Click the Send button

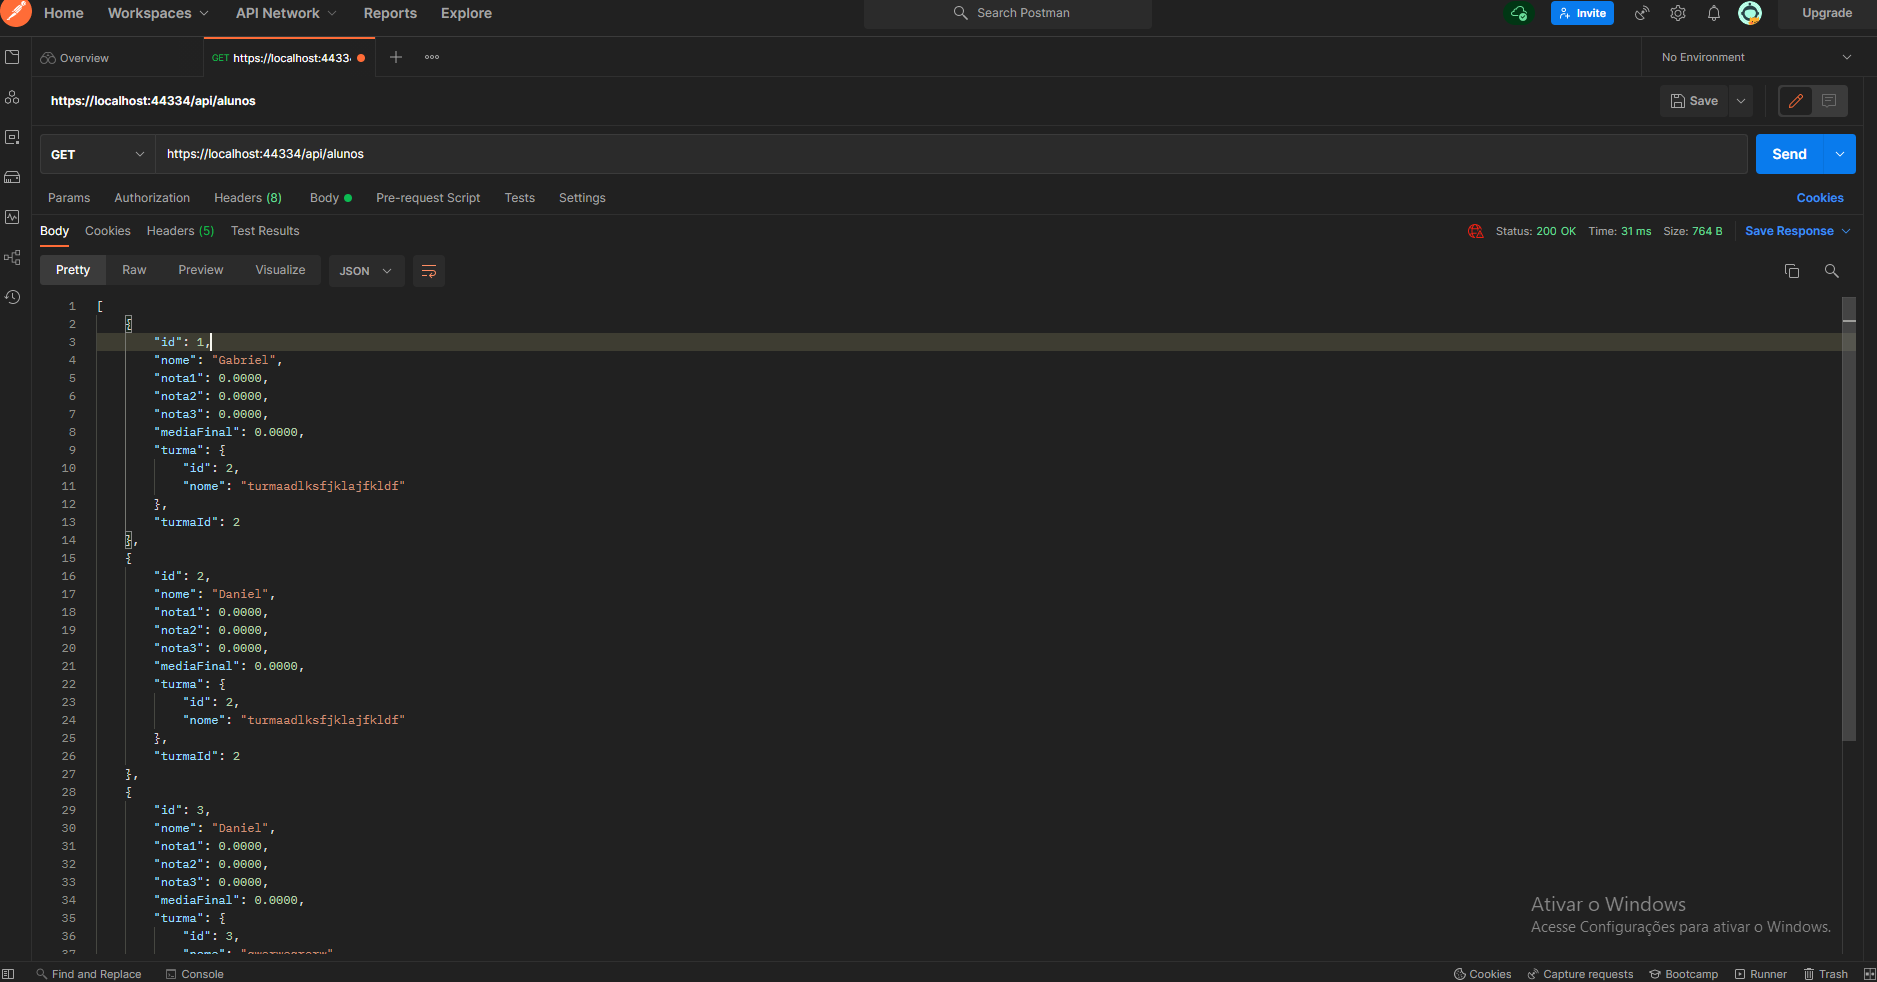click(x=1791, y=154)
